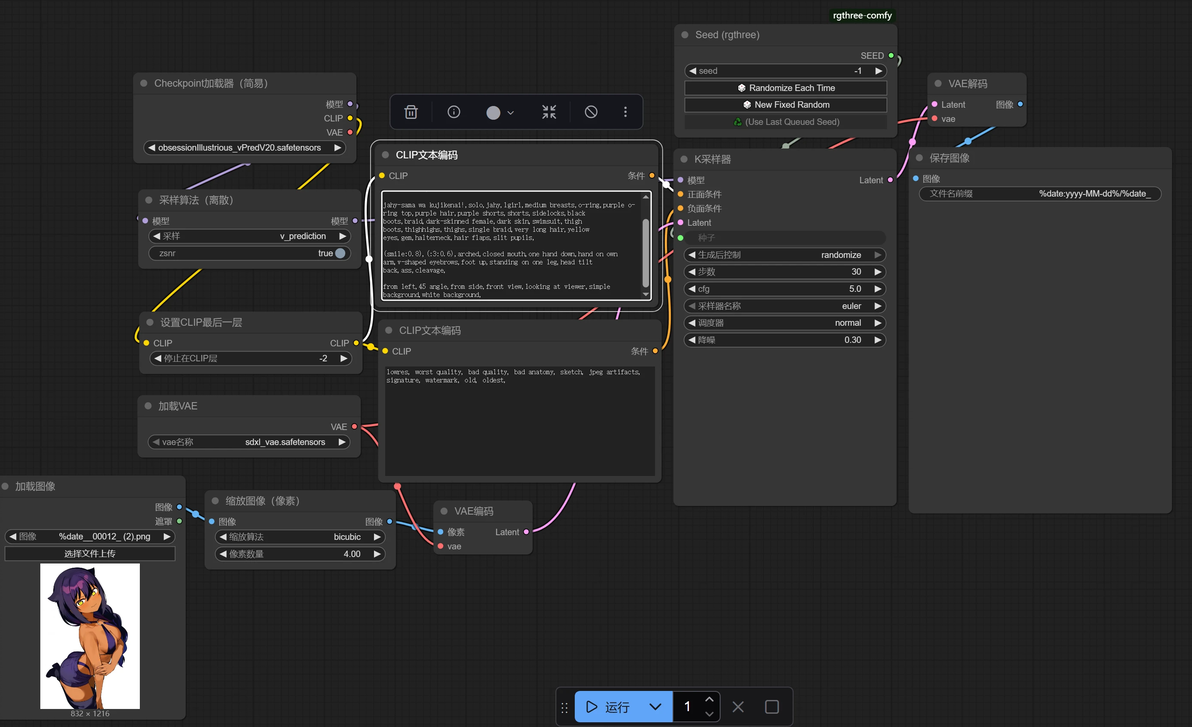Click the loaded image thumbnail preview
The height and width of the screenshot is (727, 1192).
[90, 636]
